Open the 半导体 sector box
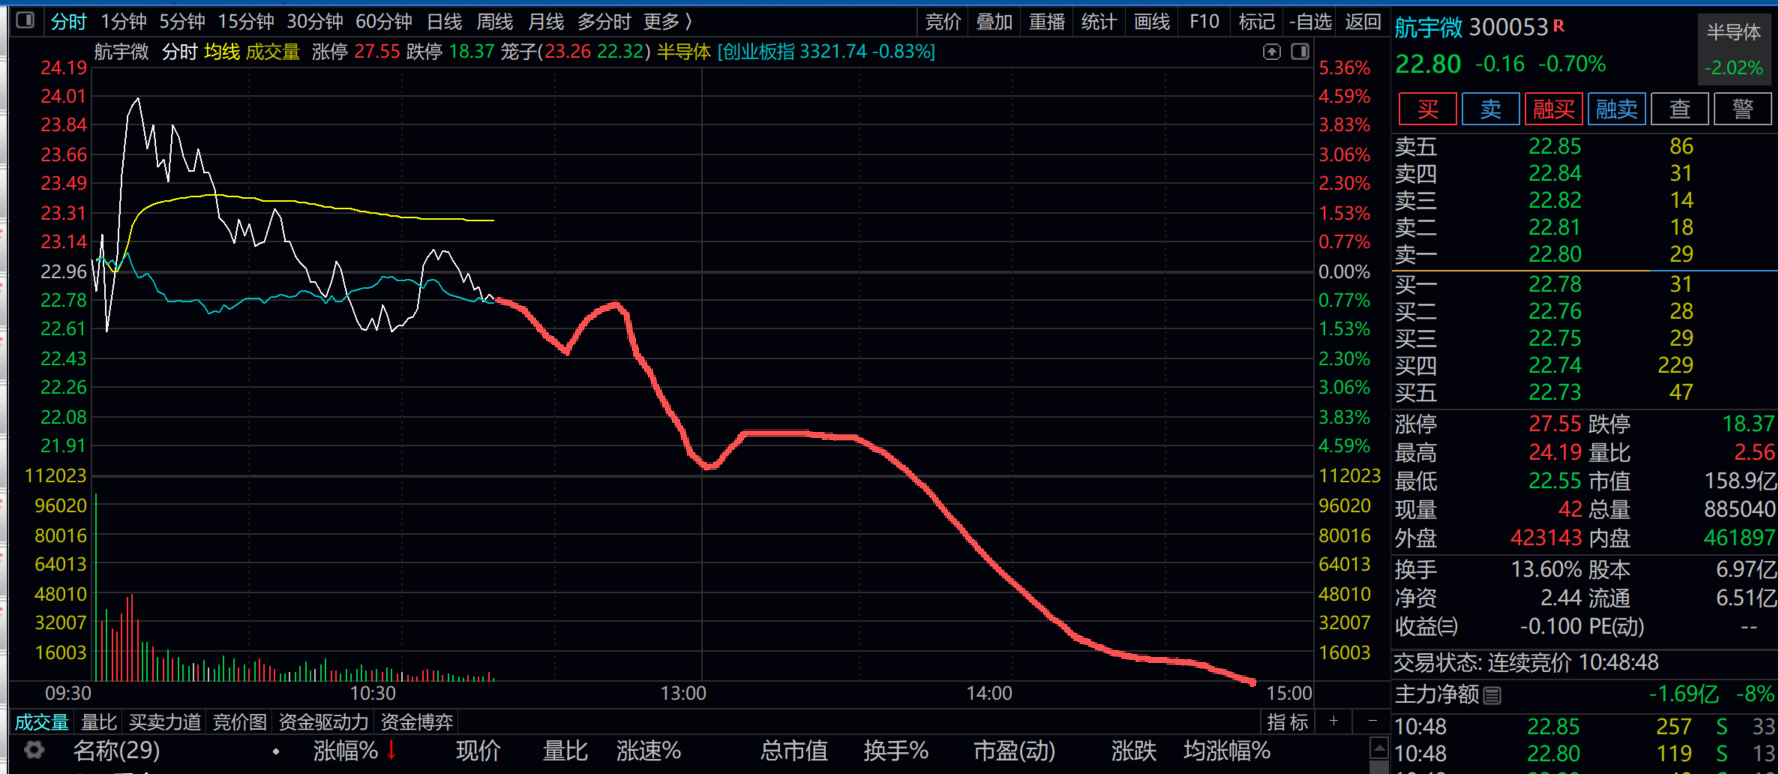1778x774 pixels. [1733, 49]
